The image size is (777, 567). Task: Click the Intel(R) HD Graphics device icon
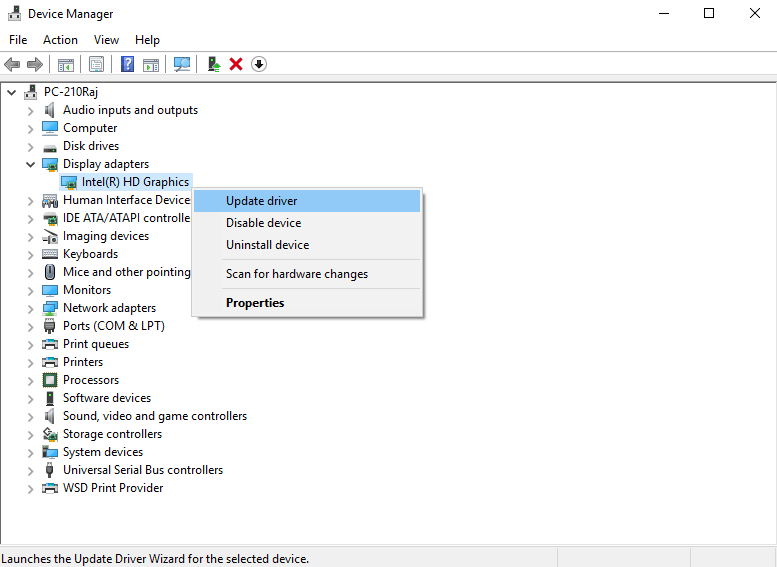[69, 182]
